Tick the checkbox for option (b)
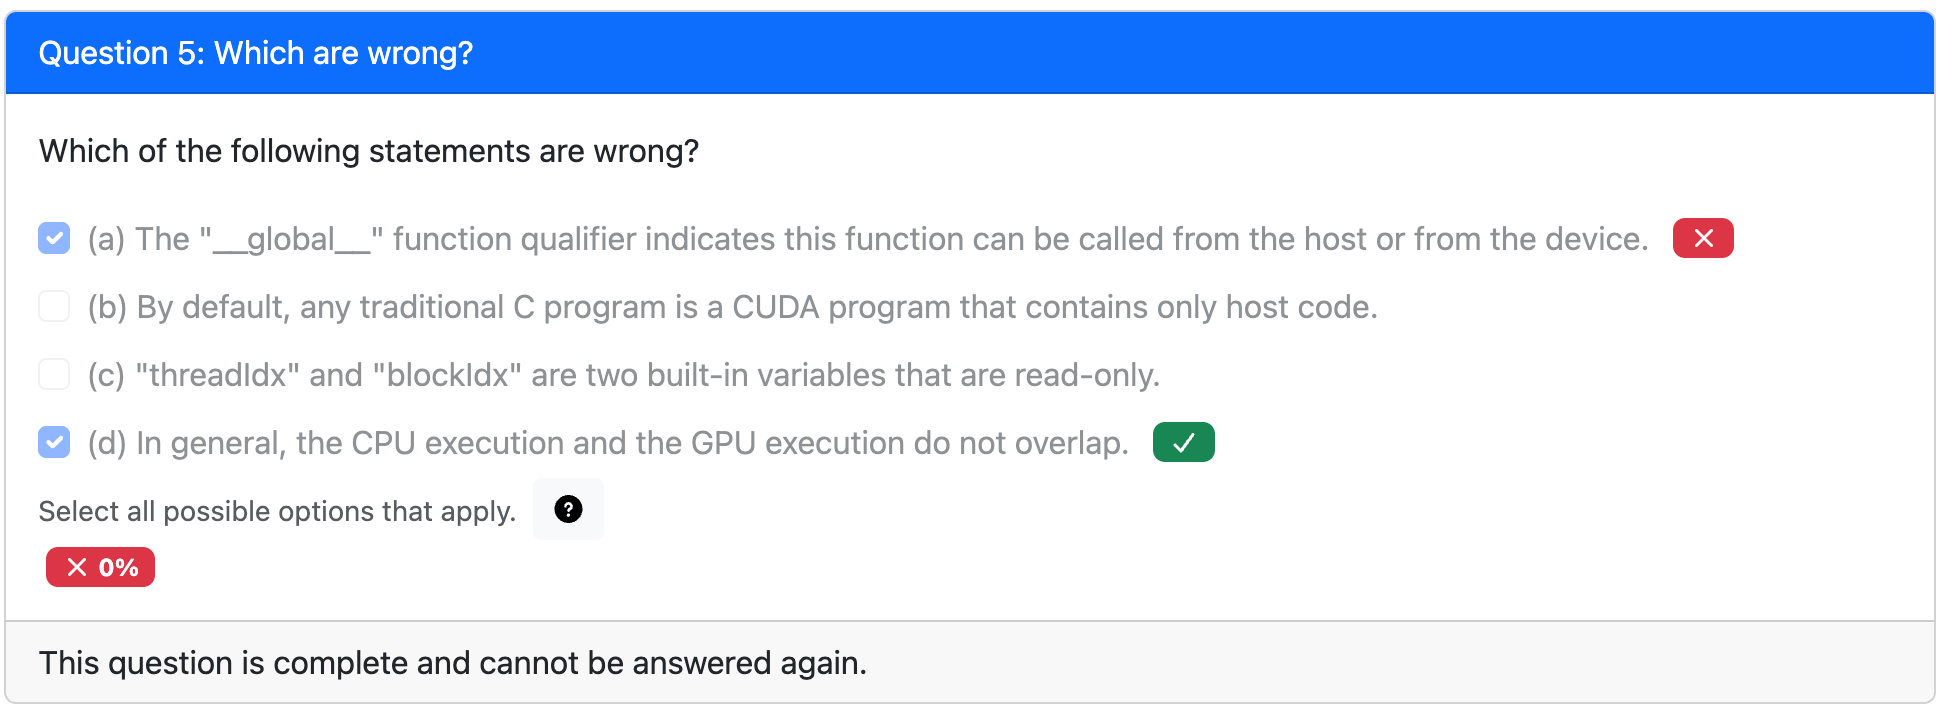The height and width of the screenshot is (708, 1940). click(54, 306)
